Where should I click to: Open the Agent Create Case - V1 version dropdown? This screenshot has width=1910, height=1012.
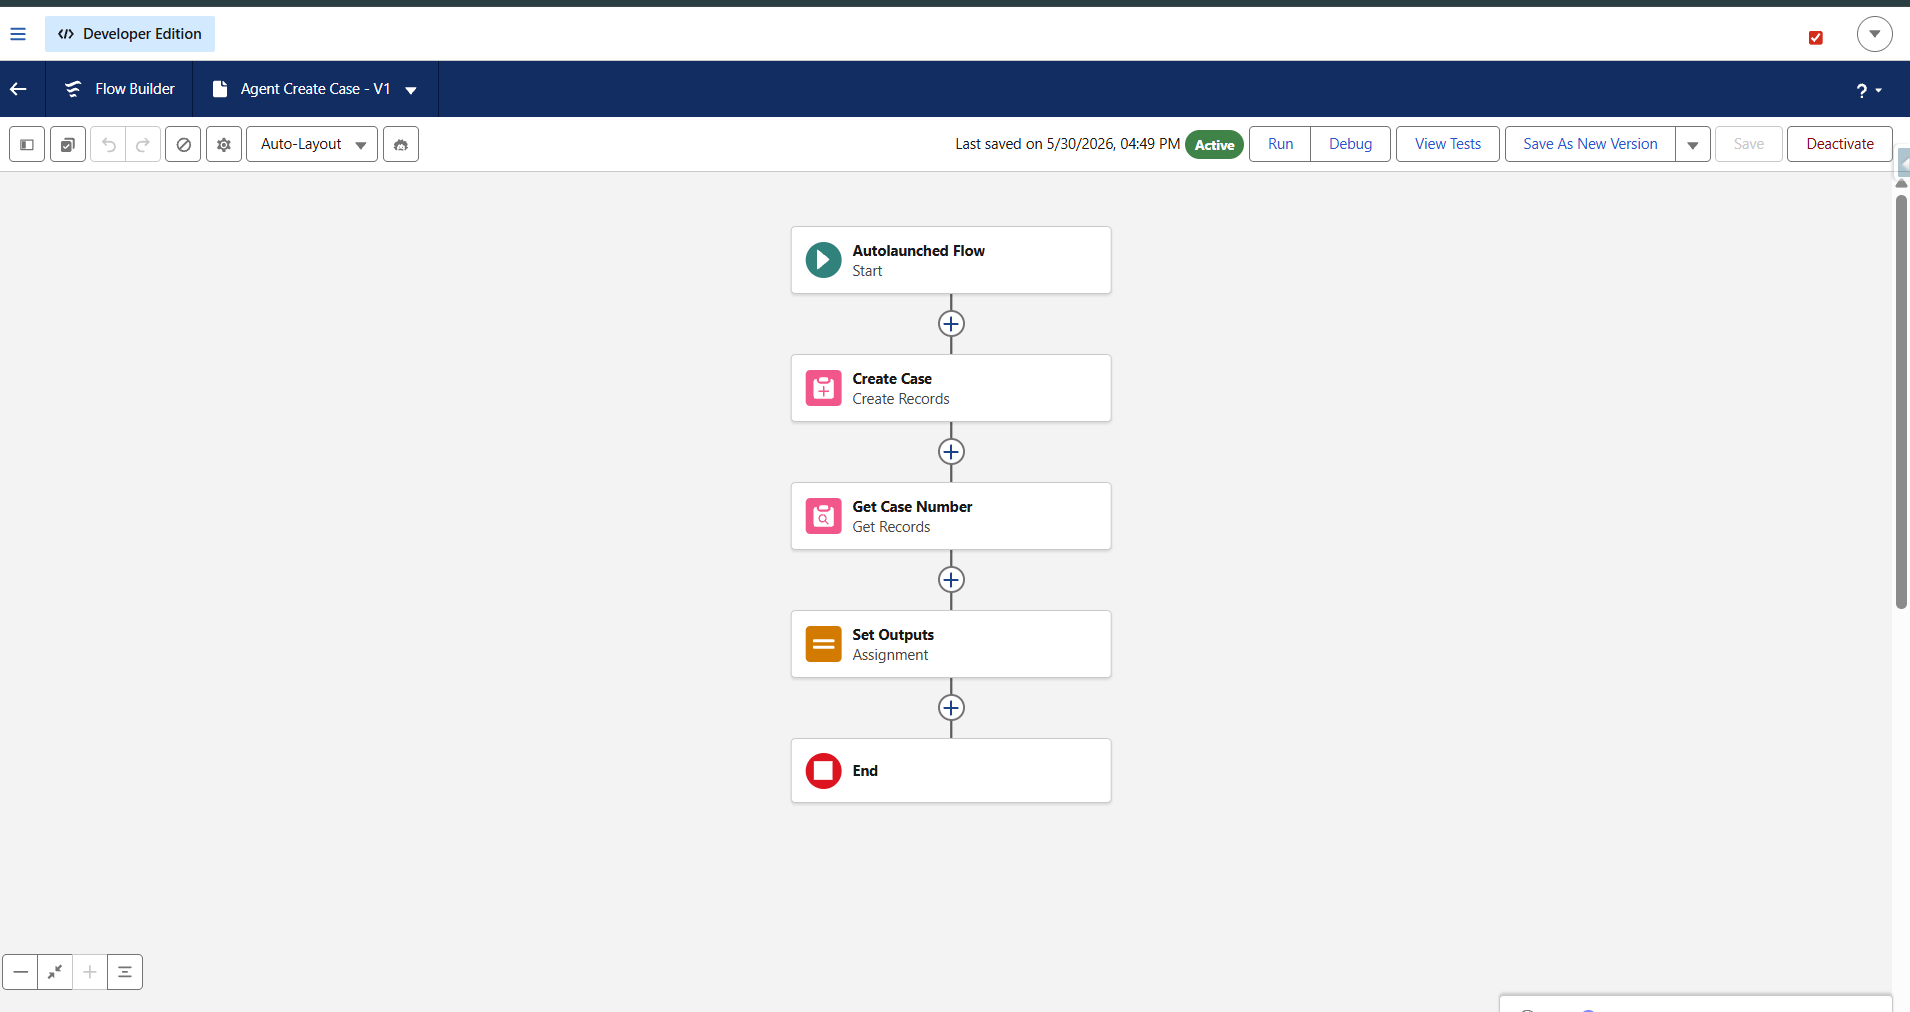click(411, 90)
